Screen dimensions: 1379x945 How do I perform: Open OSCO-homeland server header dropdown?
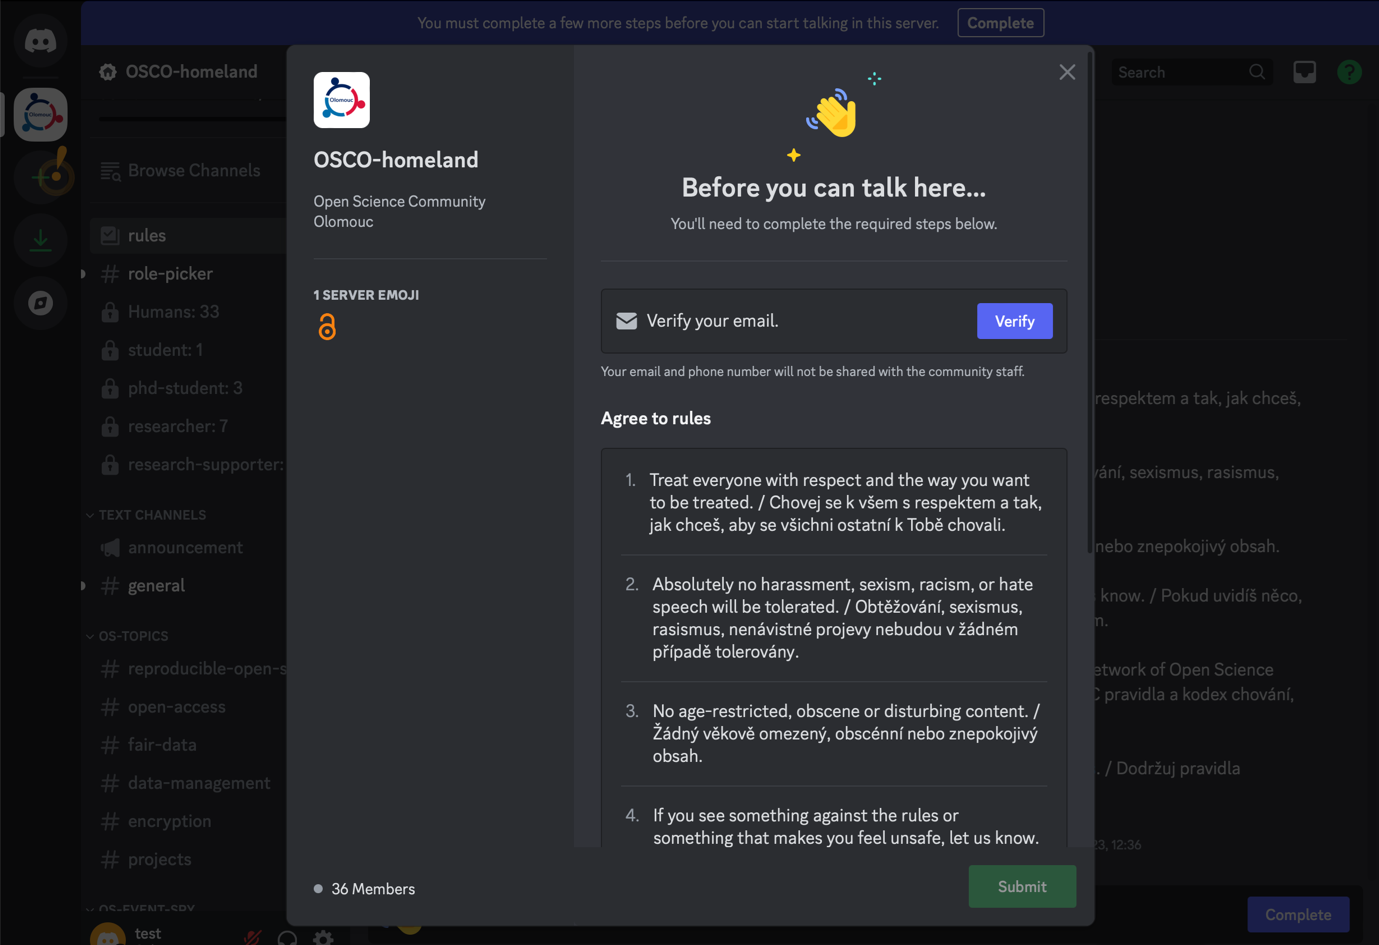pyautogui.click(x=190, y=72)
